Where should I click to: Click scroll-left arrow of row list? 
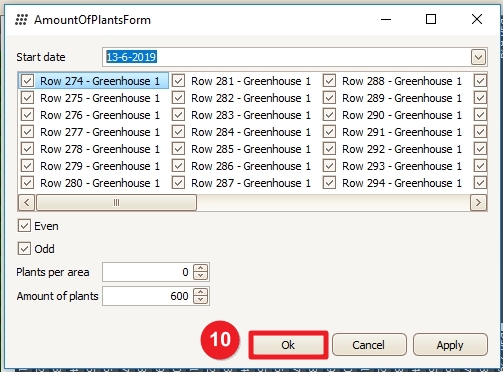click(x=27, y=202)
